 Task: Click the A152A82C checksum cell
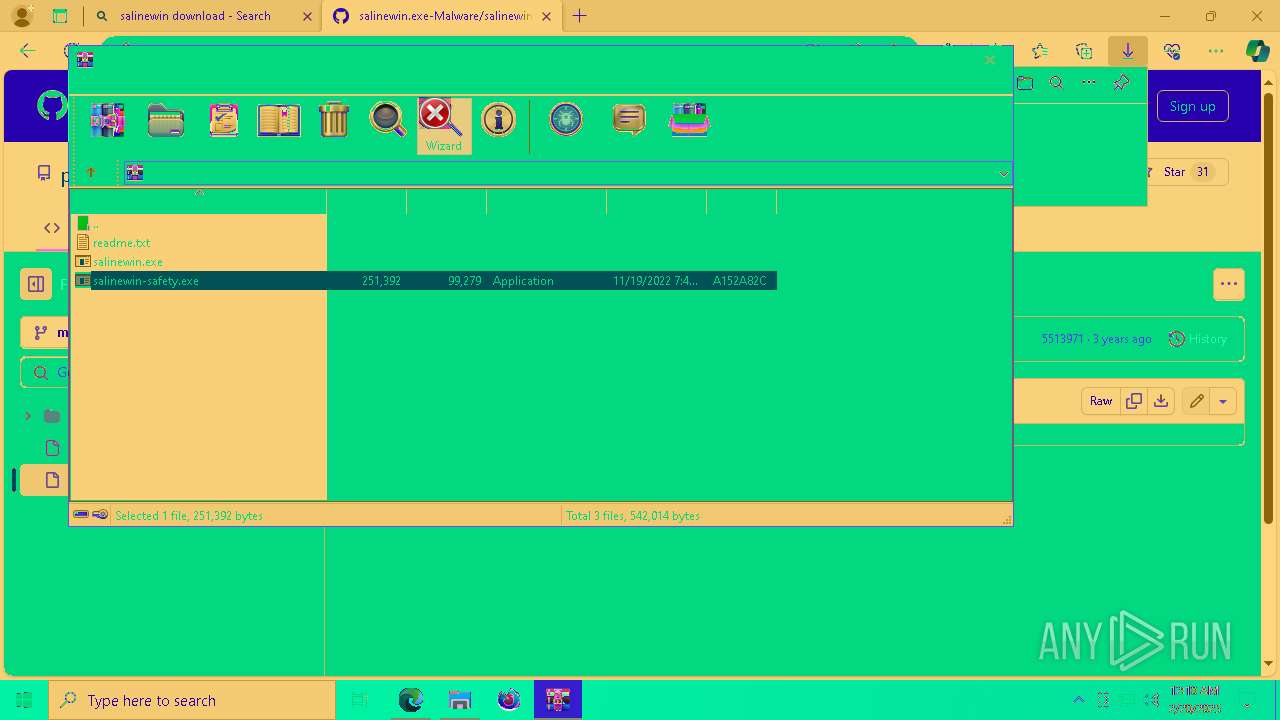tap(739, 281)
